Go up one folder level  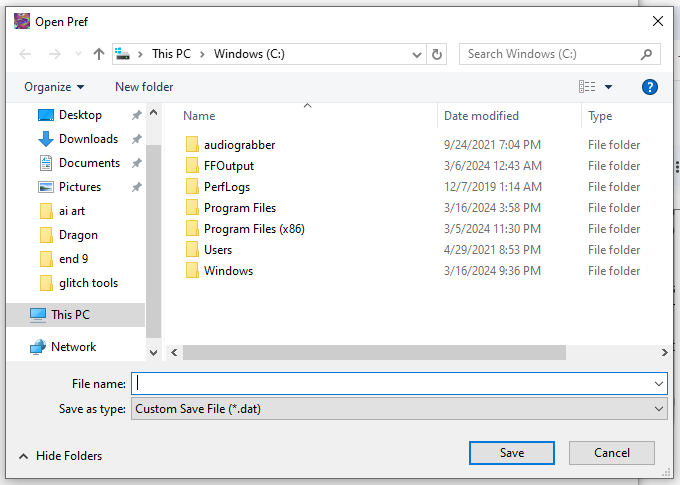pyautogui.click(x=99, y=54)
